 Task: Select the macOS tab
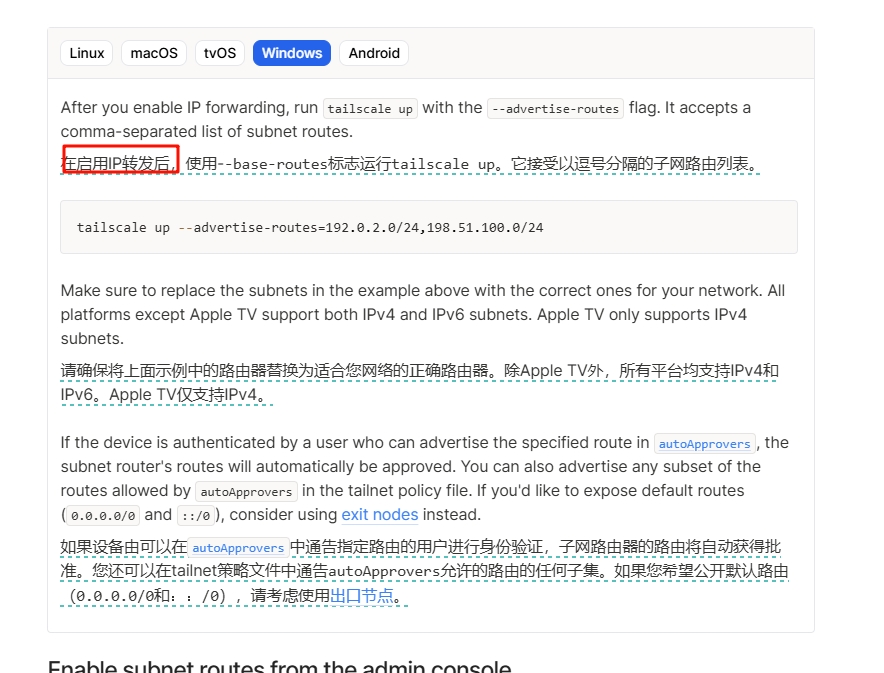[x=154, y=53]
